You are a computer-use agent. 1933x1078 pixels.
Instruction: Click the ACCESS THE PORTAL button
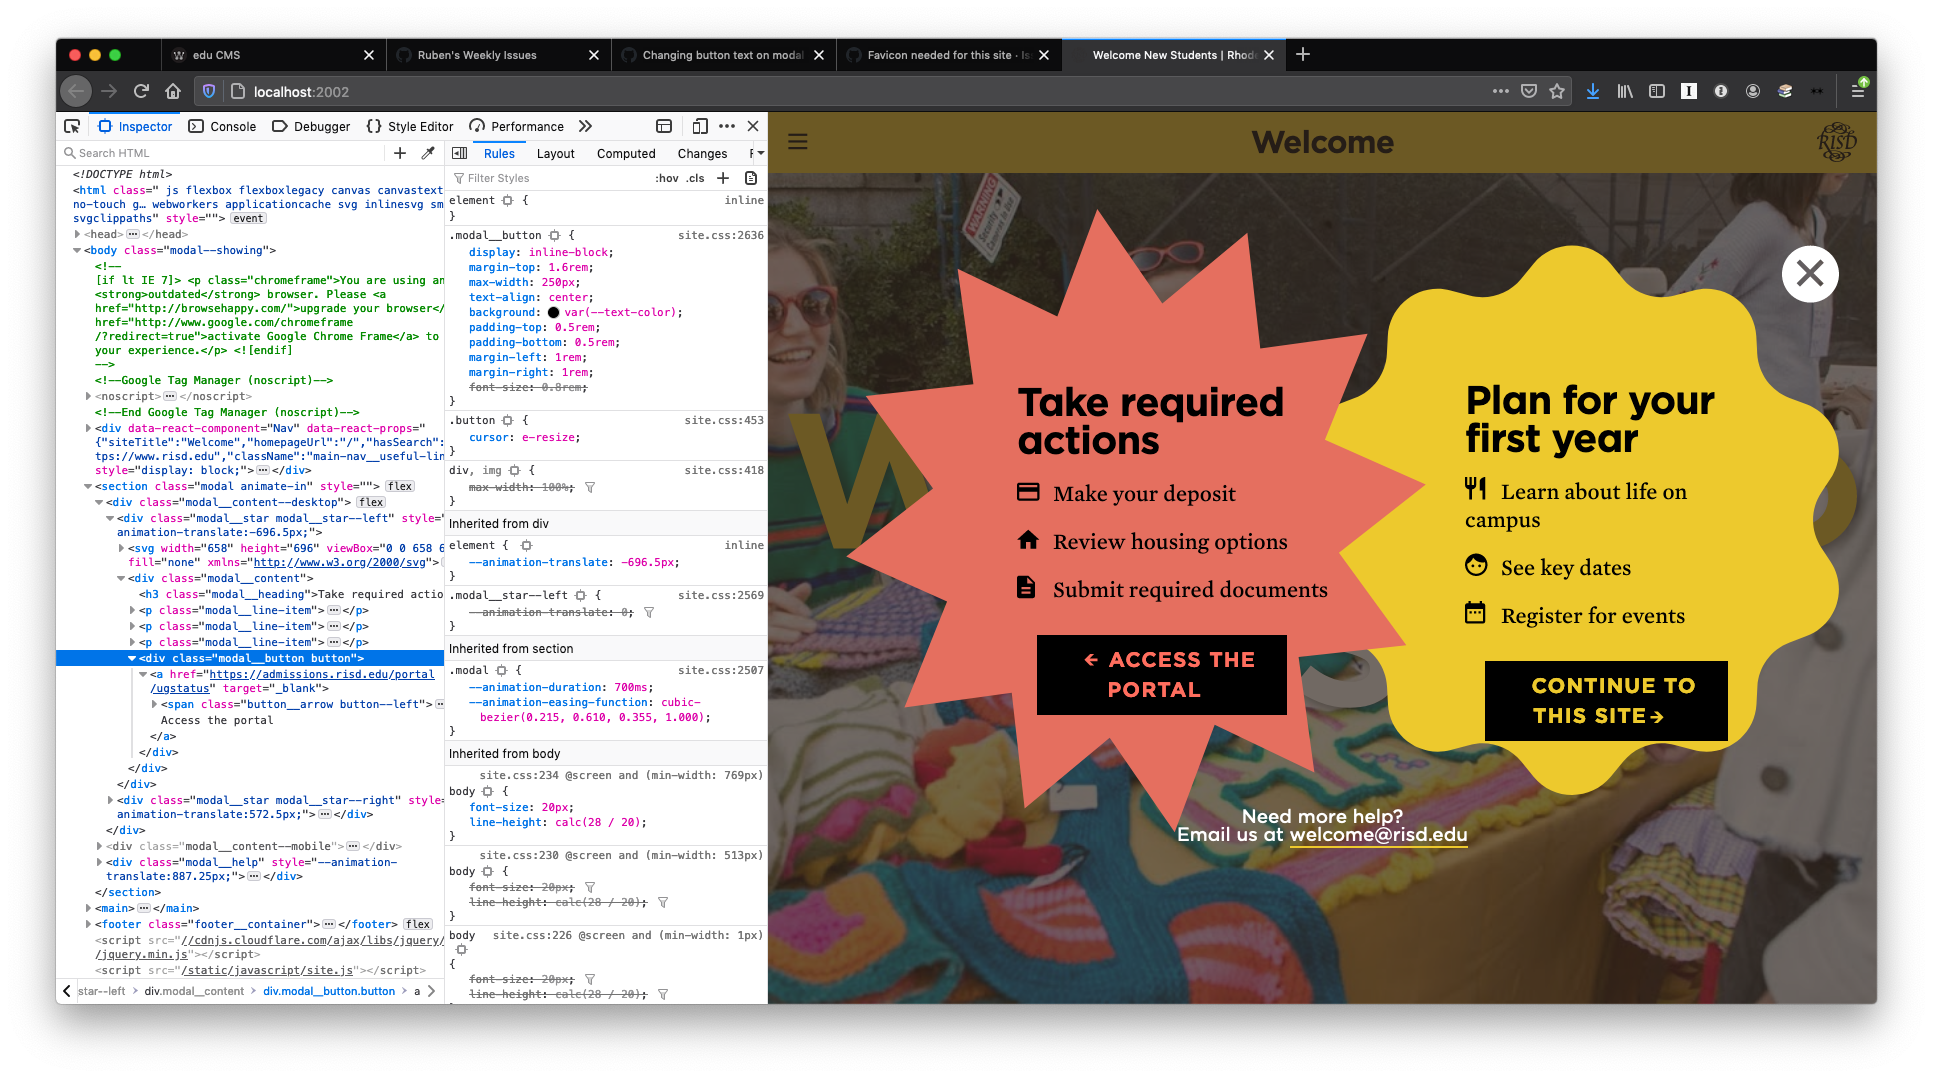[x=1162, y=675]
